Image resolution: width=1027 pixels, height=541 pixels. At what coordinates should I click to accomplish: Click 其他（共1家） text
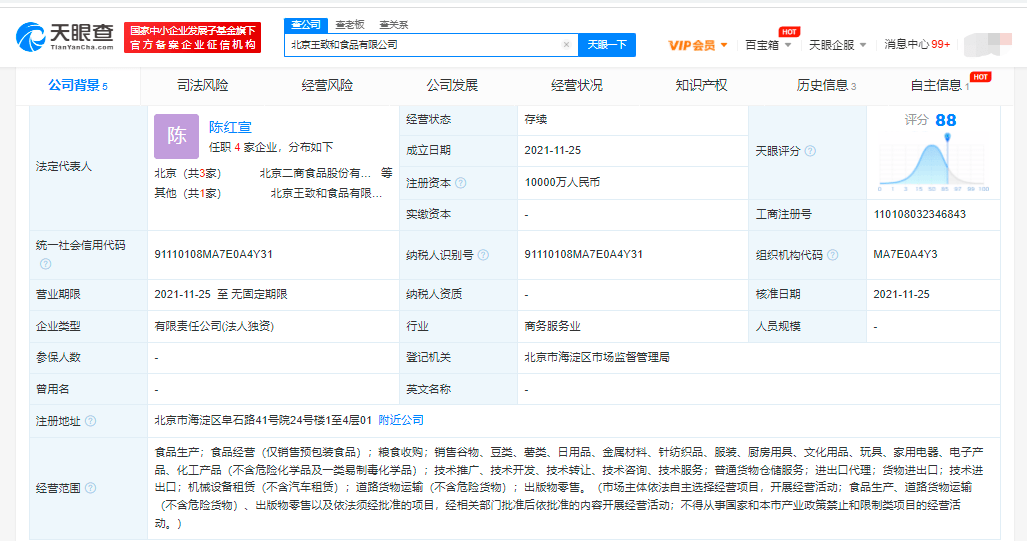click(x=187, y=193)
